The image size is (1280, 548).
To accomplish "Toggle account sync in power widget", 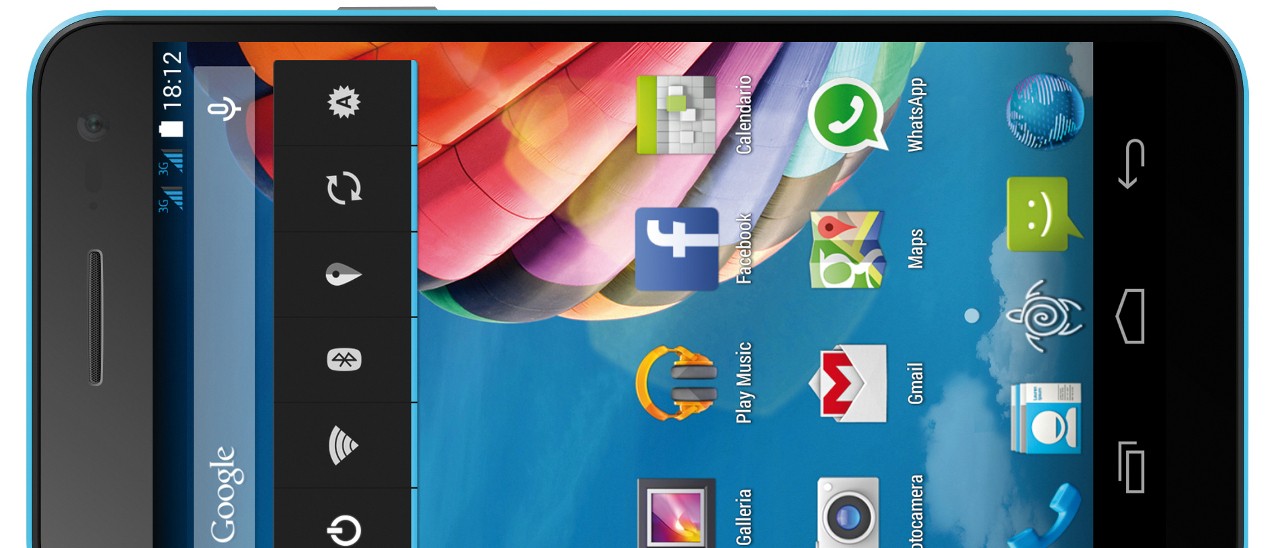I will (344, 188).
